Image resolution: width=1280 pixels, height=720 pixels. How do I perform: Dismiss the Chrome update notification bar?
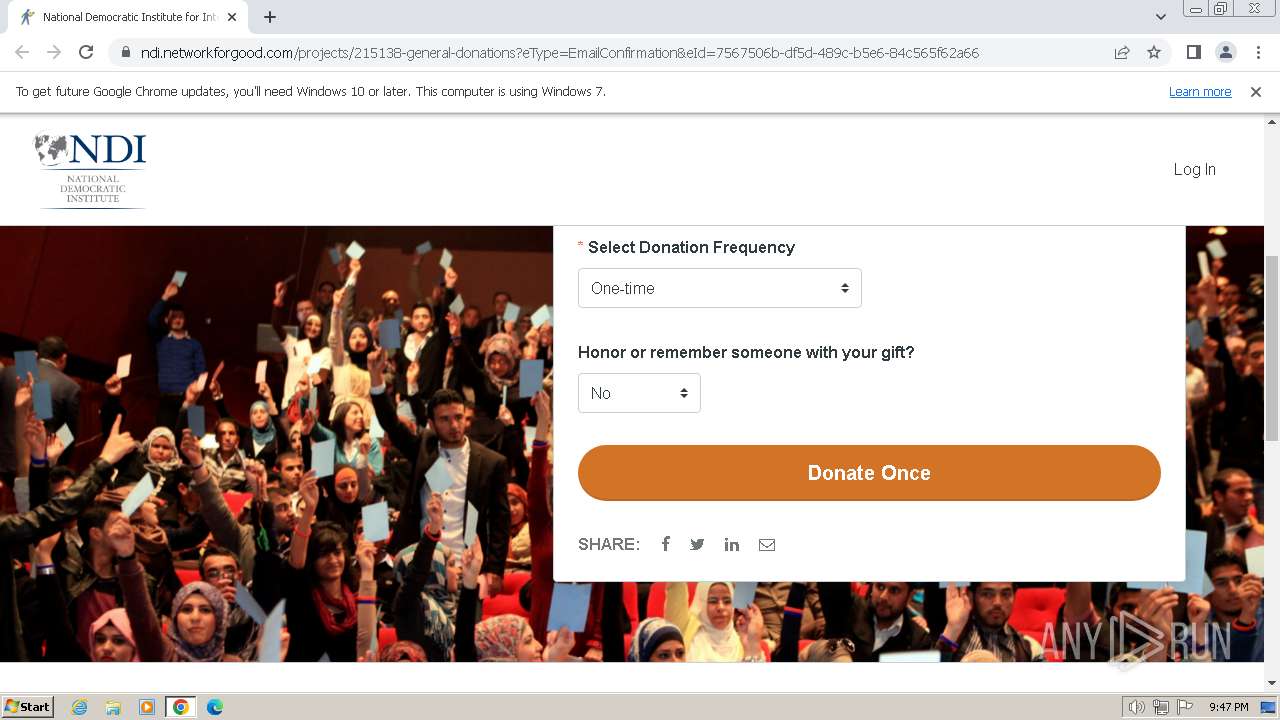pyautogui.click(x=1256, y=91)
